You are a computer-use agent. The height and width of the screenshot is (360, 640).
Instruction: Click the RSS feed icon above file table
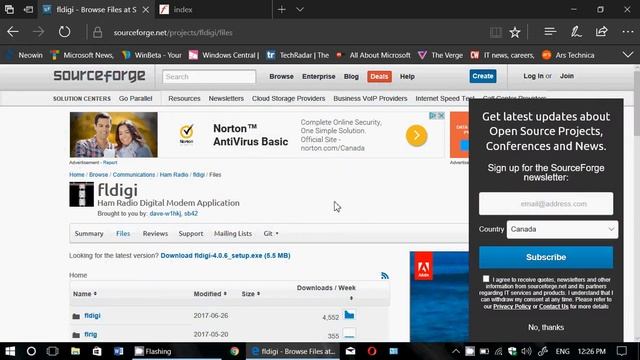click(384, 276)
